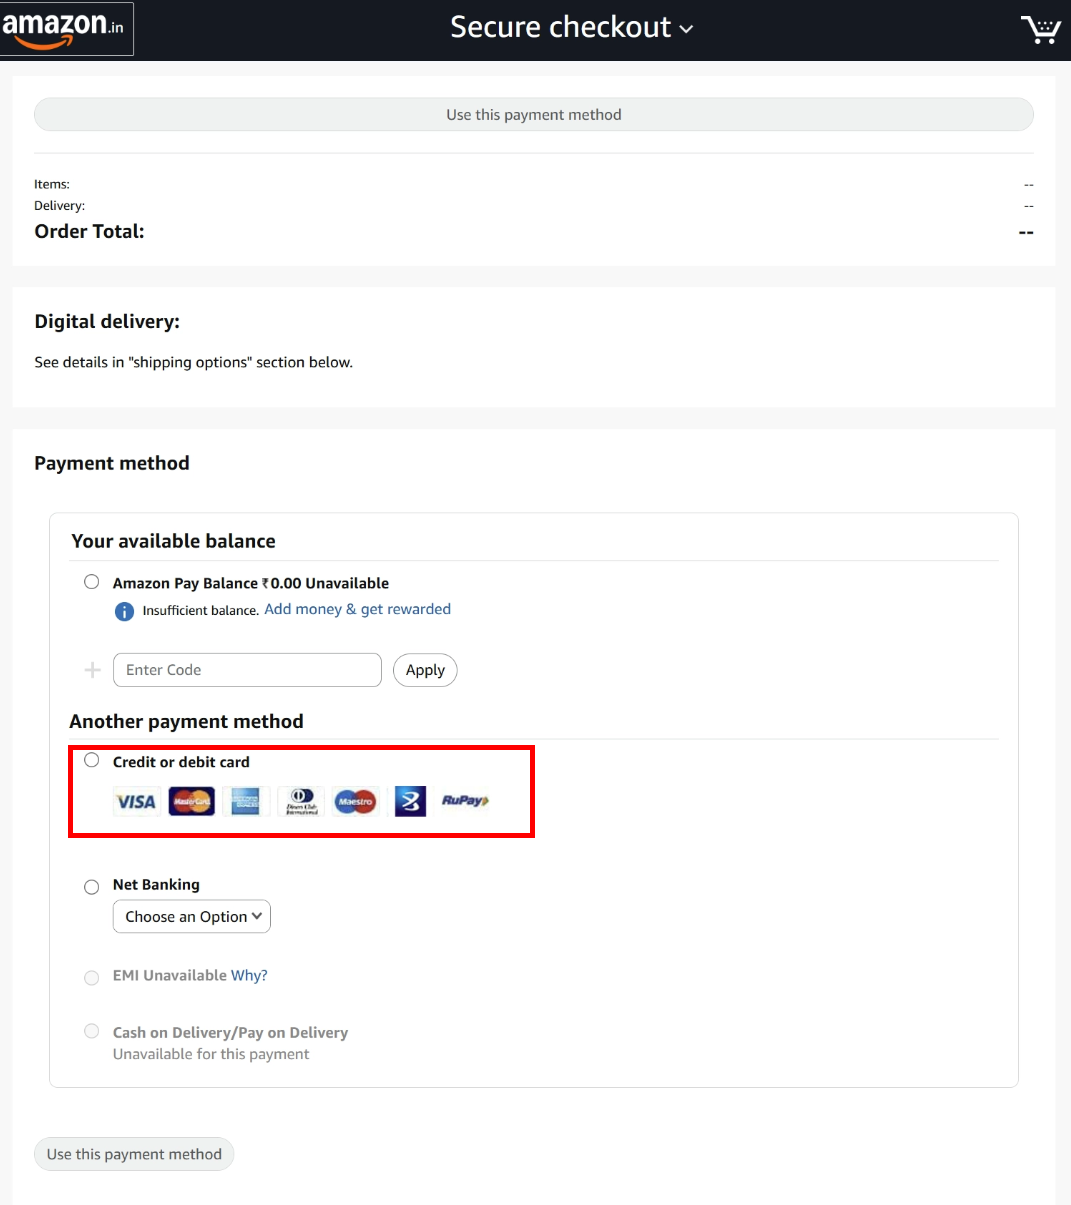Click the RuPay logo
The height and width of the screenshot is (1205, 1071).
465,801
